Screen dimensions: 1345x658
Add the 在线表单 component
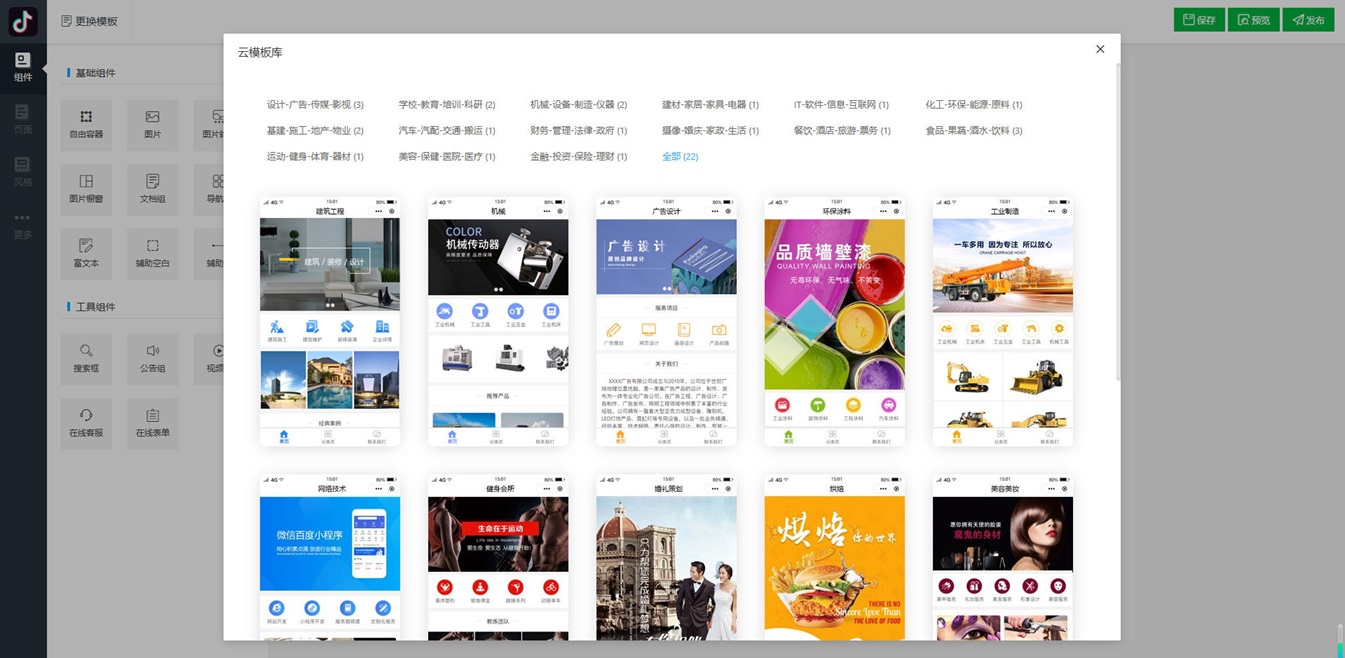(152, 423)
